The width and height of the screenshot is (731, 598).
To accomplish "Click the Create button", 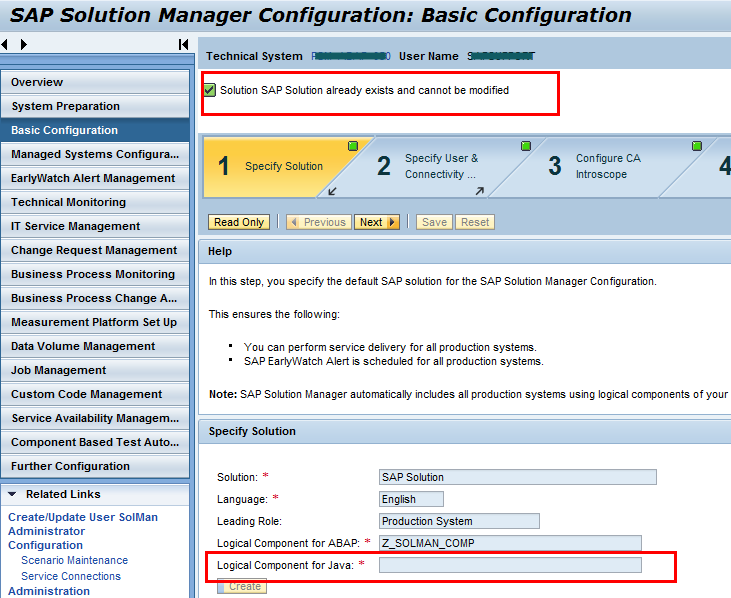I will point(241,586).
